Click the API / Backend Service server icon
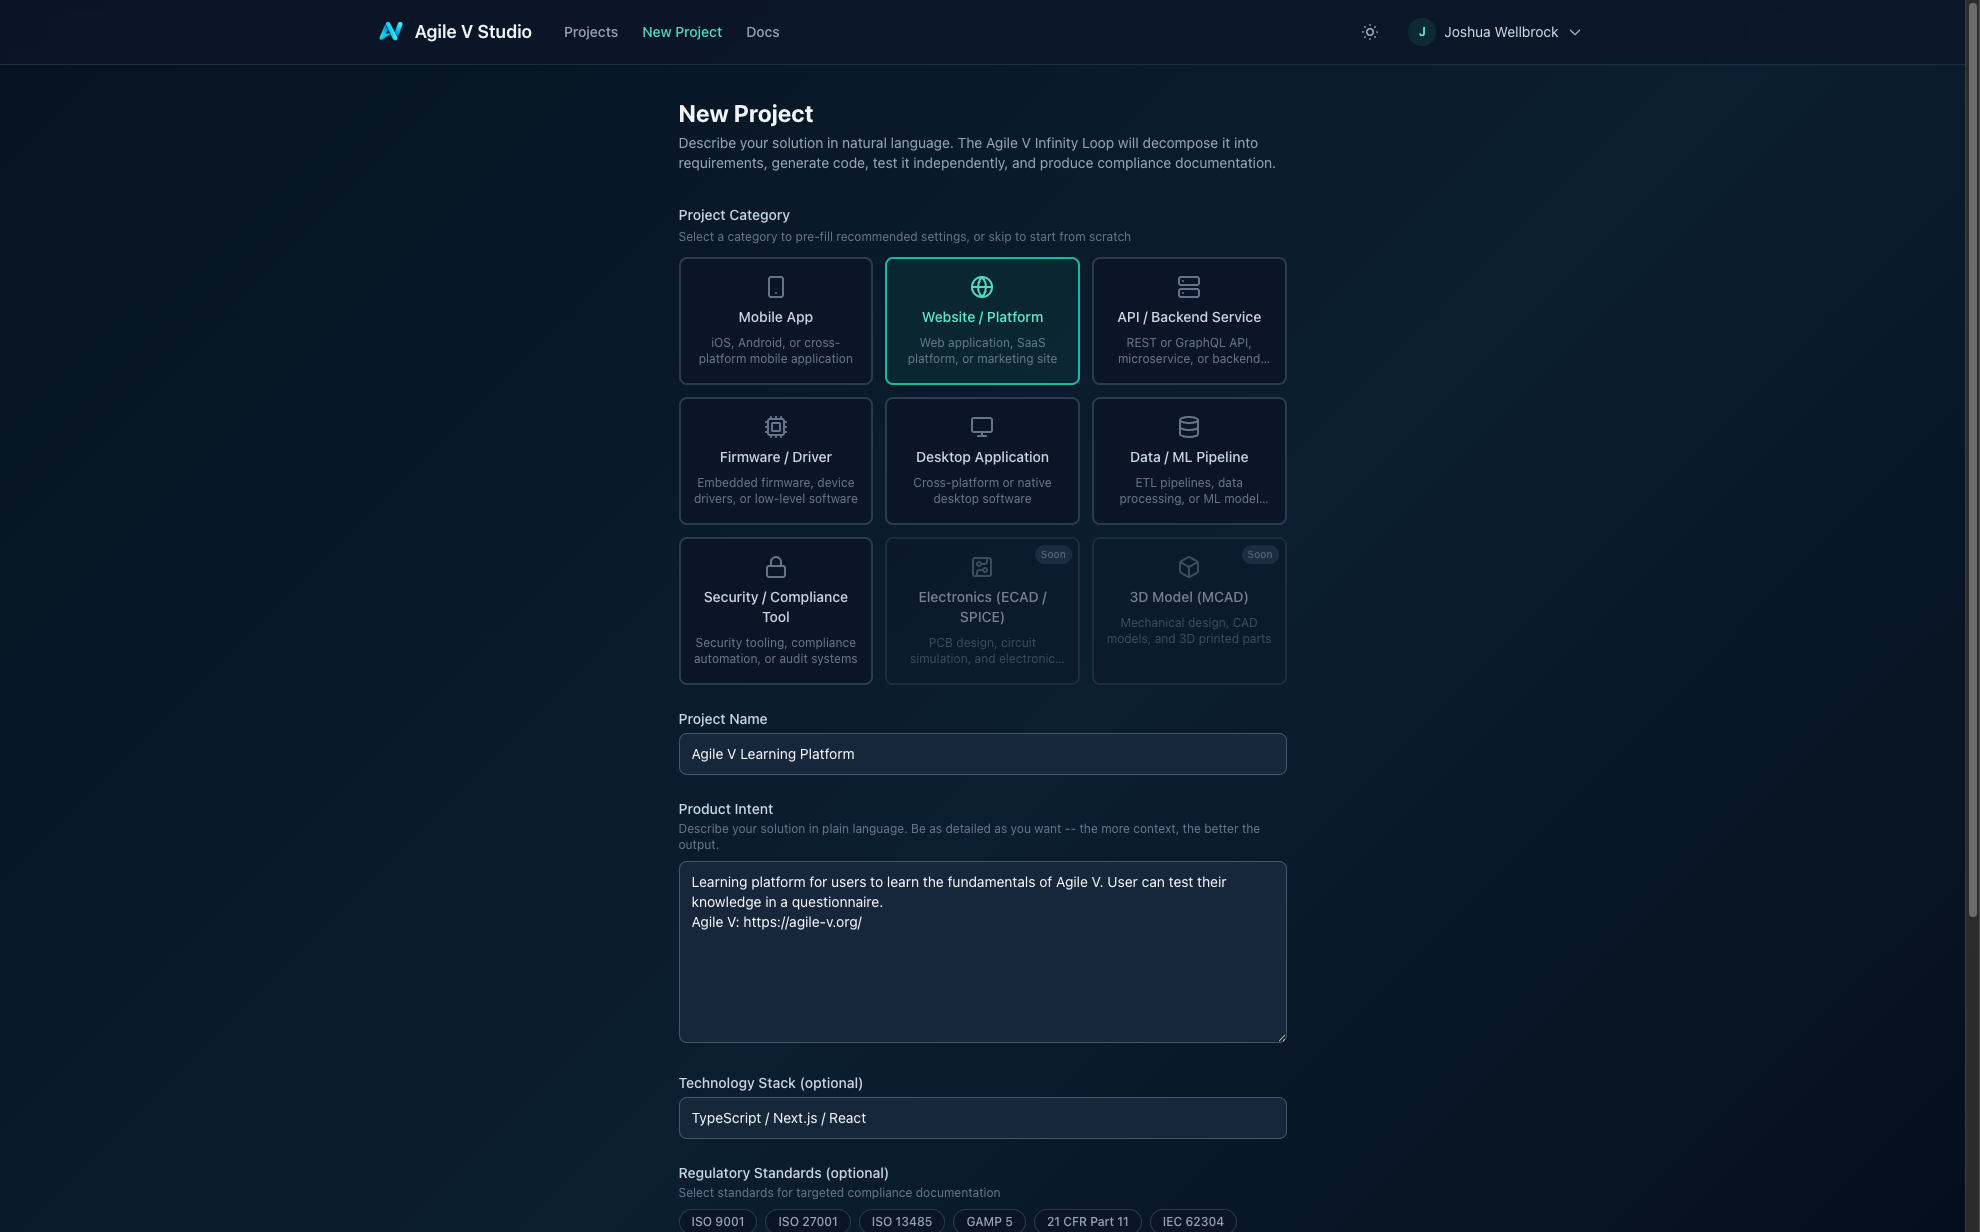Image resolution: width=1980 pixels, height=1232 pixels. coord(1188,287)
